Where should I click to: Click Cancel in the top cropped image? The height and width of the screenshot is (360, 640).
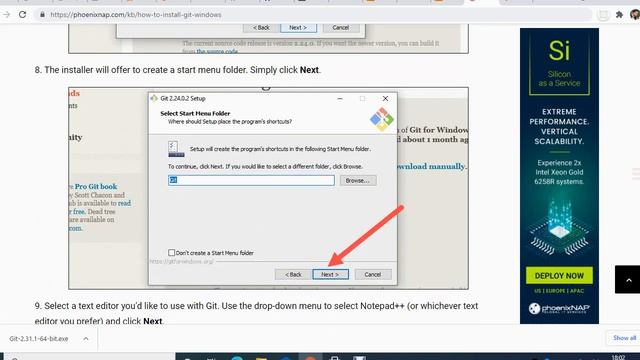pos(341,28)
